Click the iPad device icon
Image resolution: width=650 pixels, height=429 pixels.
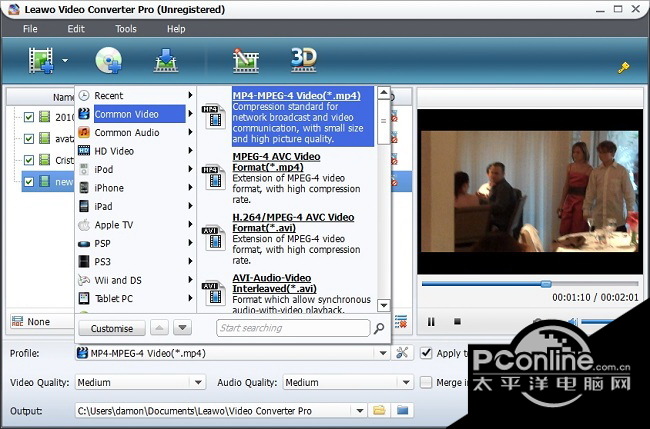(x=84, y=206)
